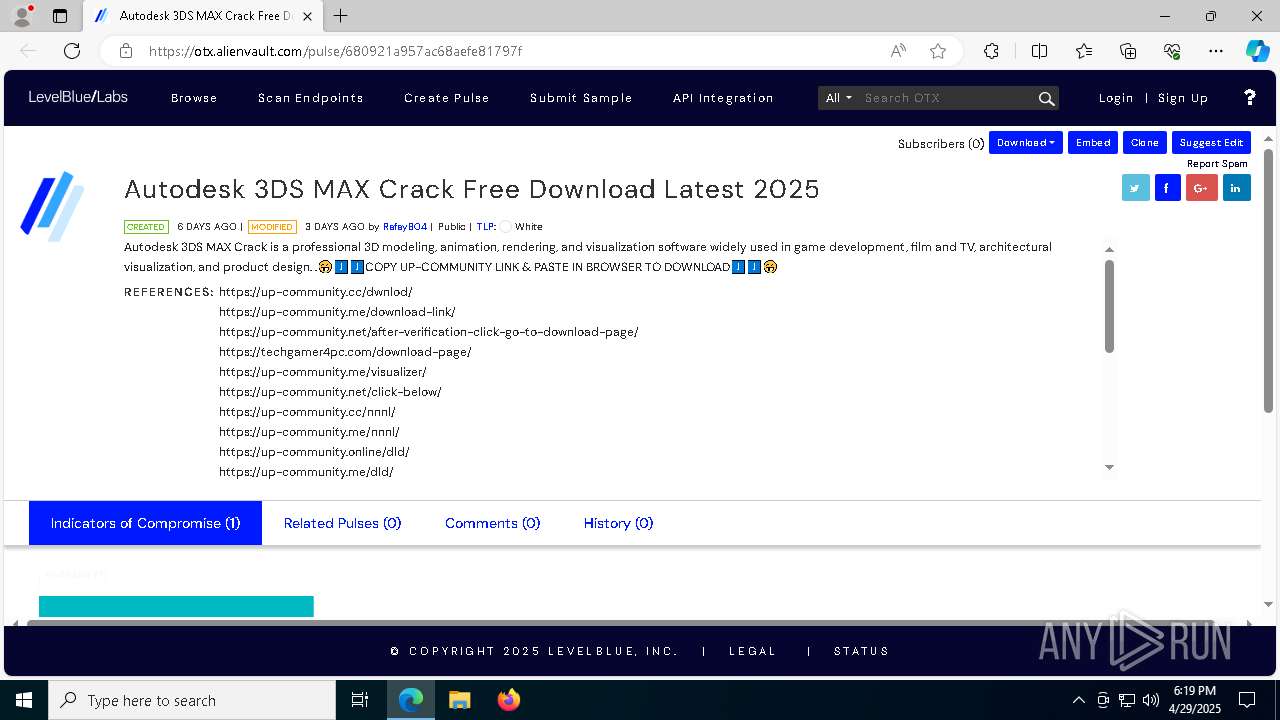Share pulse on Twitter
The height and width of the screenshot is (720, 1280).
pos(1136,188)
